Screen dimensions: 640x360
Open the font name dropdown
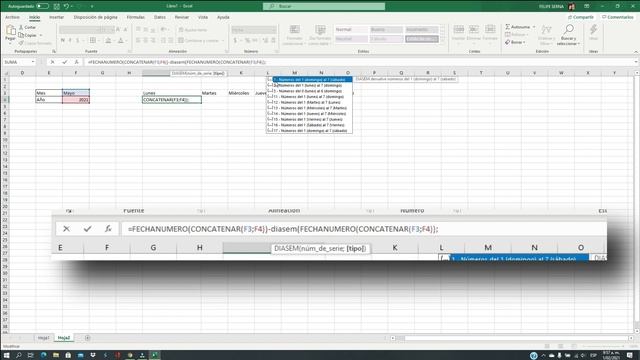coord(98,30)
